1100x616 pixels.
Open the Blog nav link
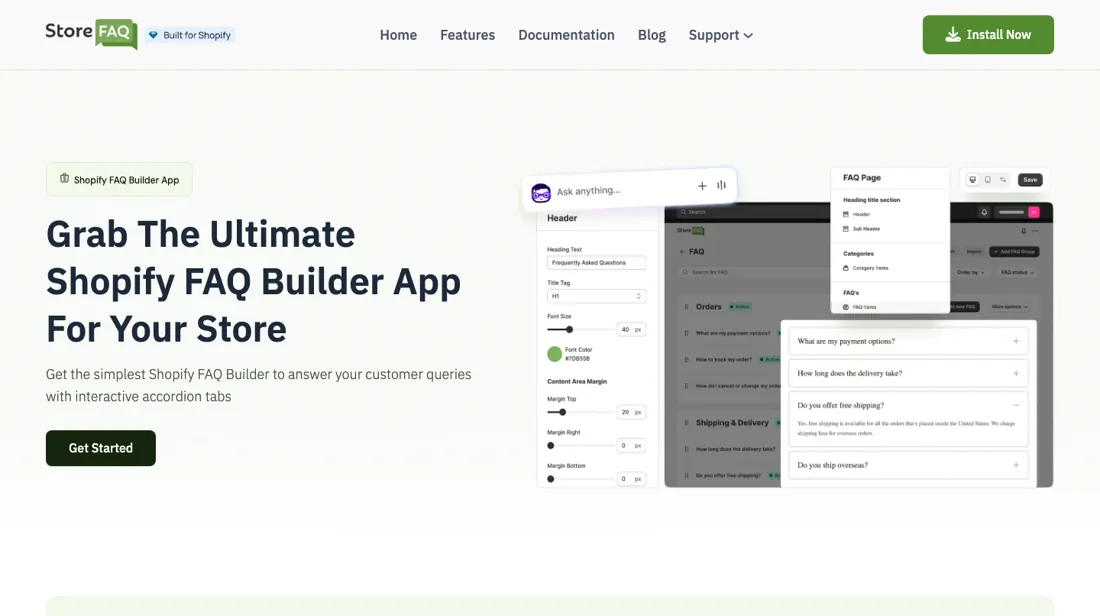652,35
